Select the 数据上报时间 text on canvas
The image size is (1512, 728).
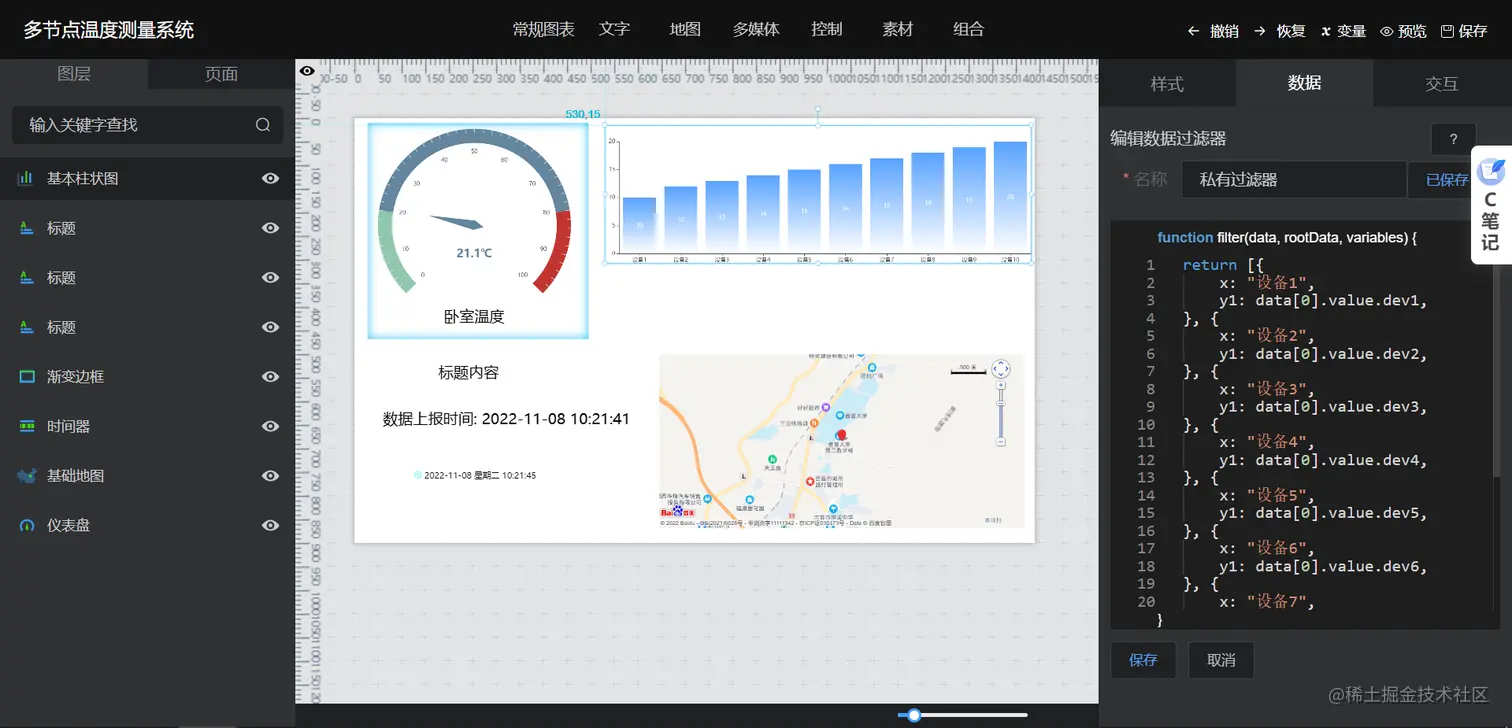pyautogui.click(x=506, y=419)
